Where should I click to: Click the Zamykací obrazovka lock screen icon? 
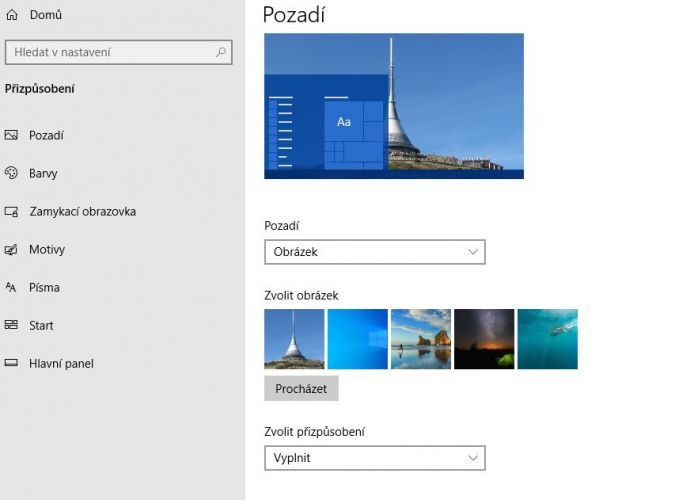tap(11, 211)
